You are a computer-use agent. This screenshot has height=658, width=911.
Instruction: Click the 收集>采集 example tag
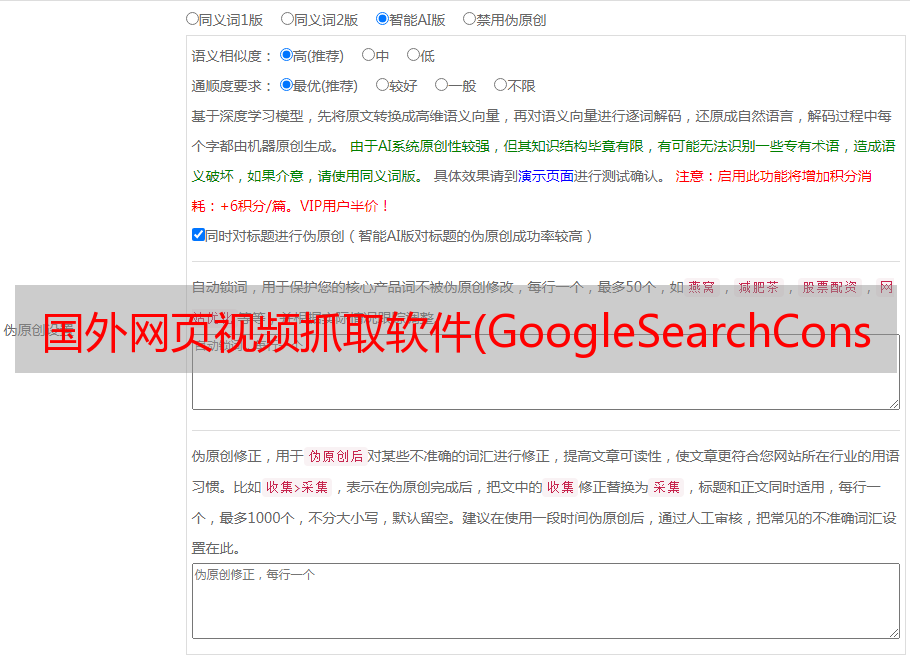coord(297,487)
